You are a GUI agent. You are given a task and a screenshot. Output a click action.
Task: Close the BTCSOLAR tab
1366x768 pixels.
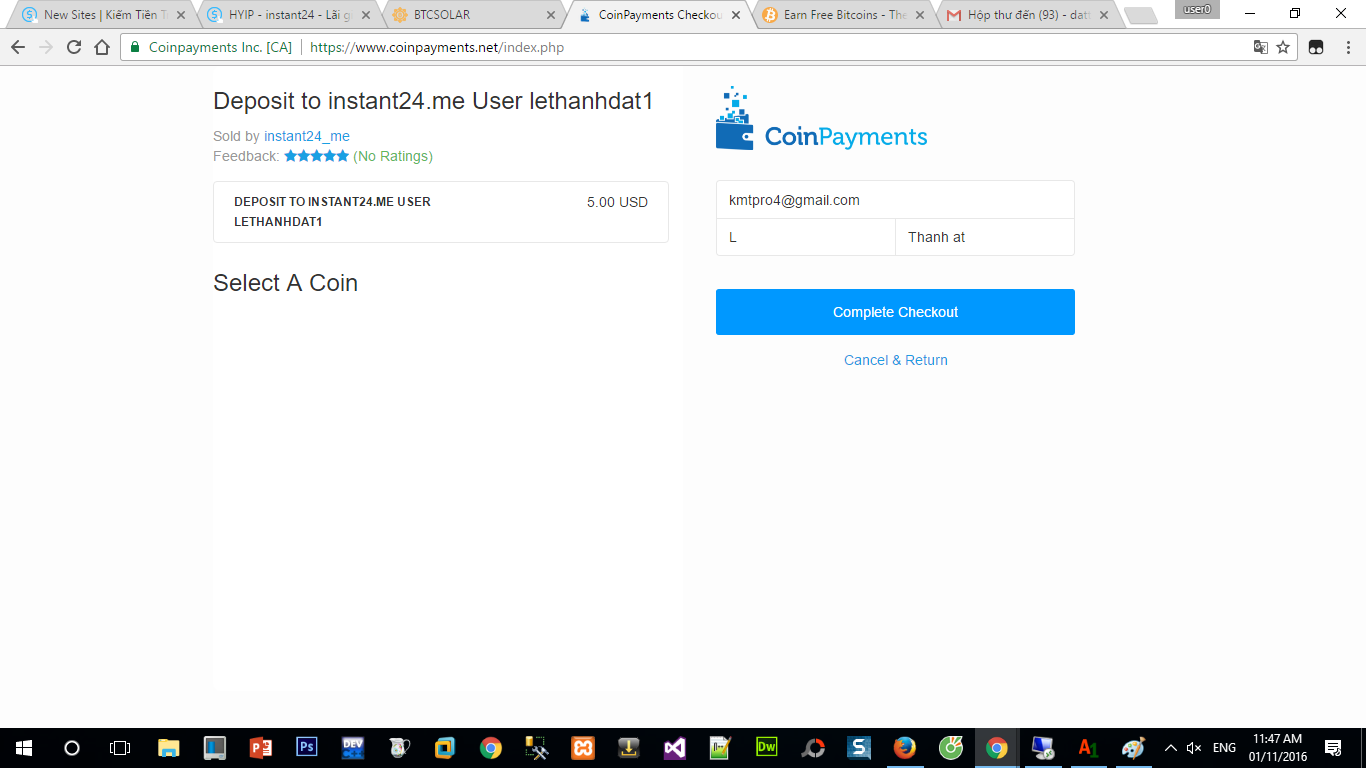pos(550,15)
